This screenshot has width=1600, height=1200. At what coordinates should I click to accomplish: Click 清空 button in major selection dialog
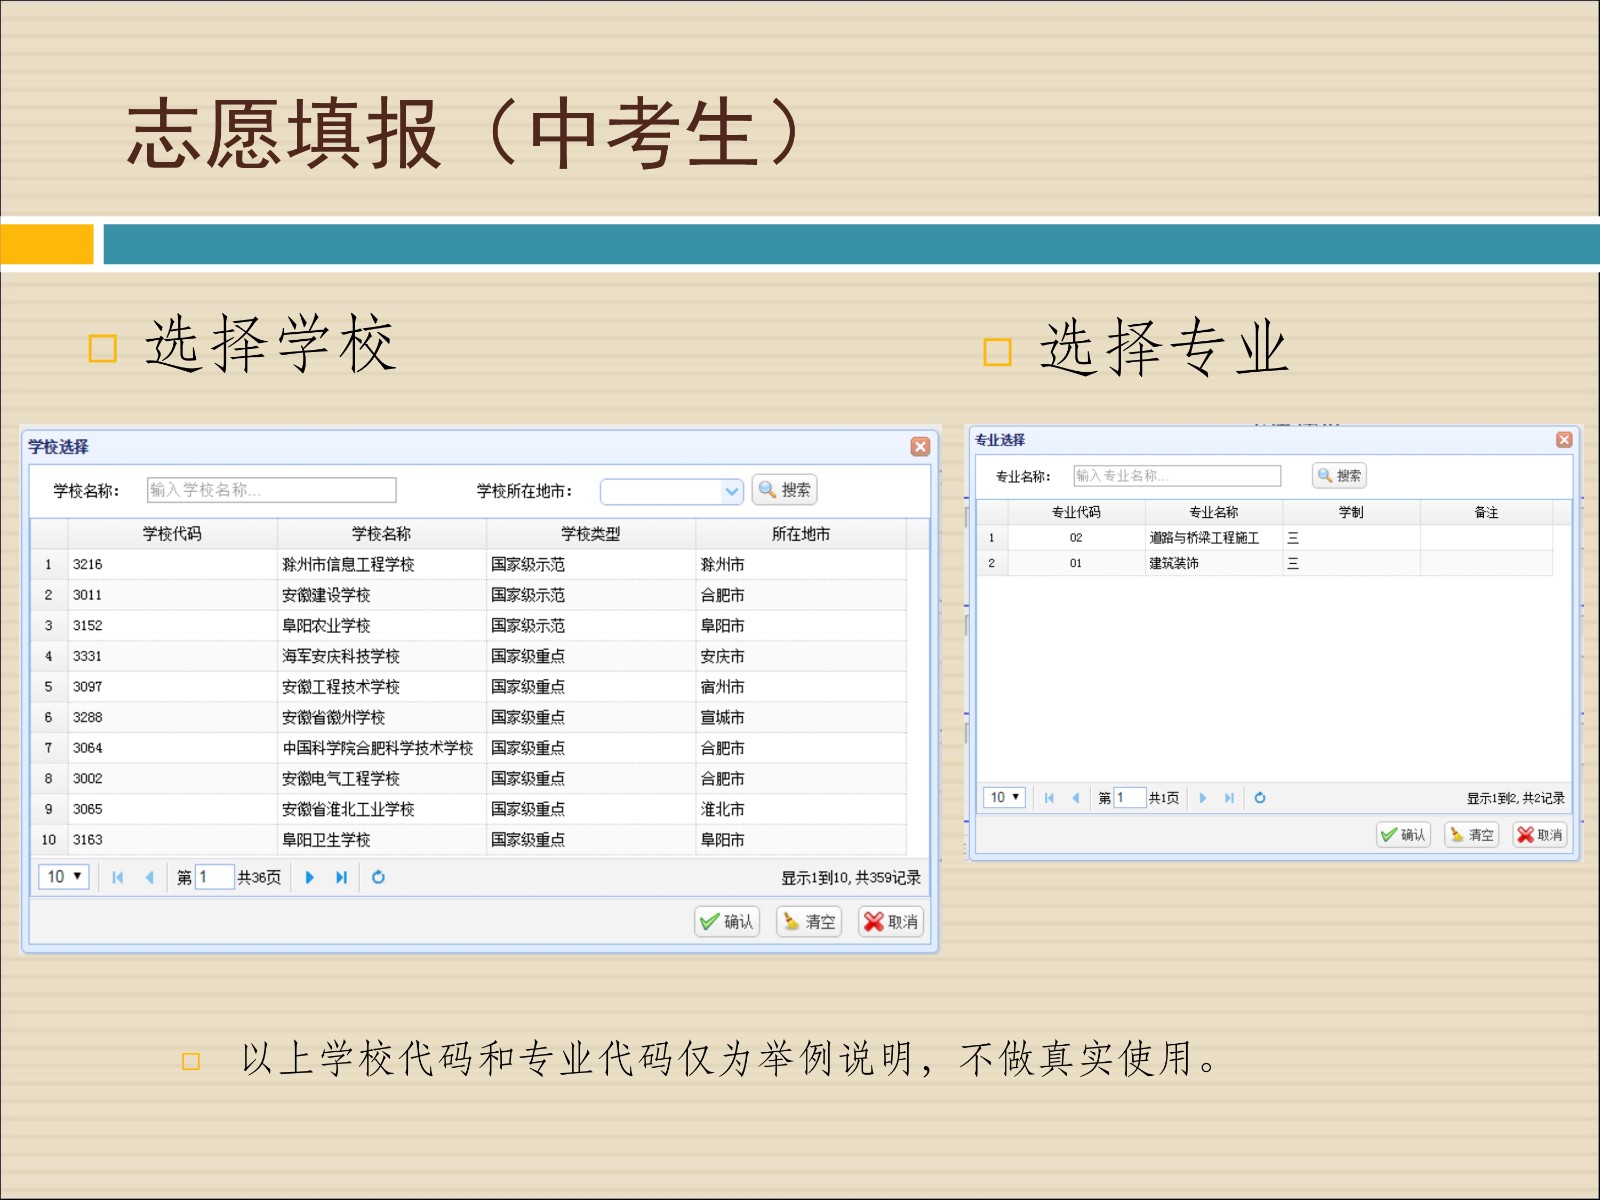tap(1471, 834)
